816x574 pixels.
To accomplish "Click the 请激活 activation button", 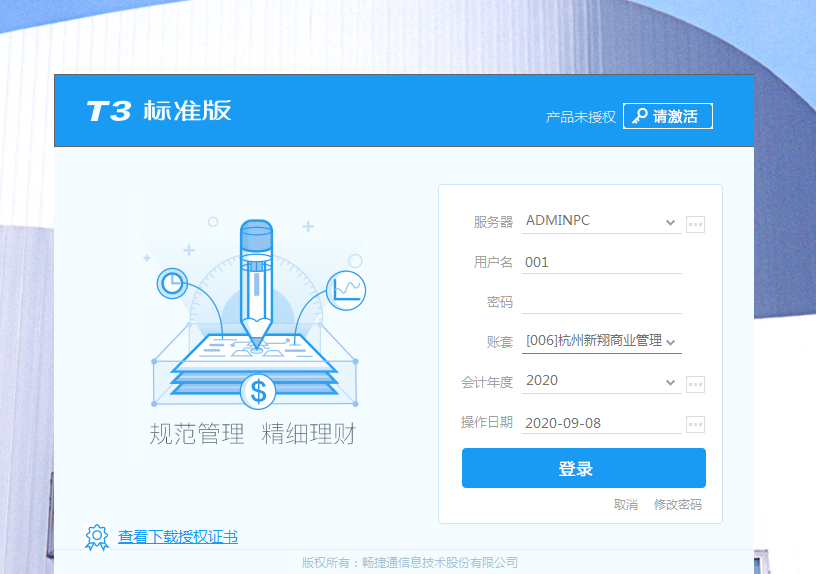I will pyautogui.click(x=668, y=116).
